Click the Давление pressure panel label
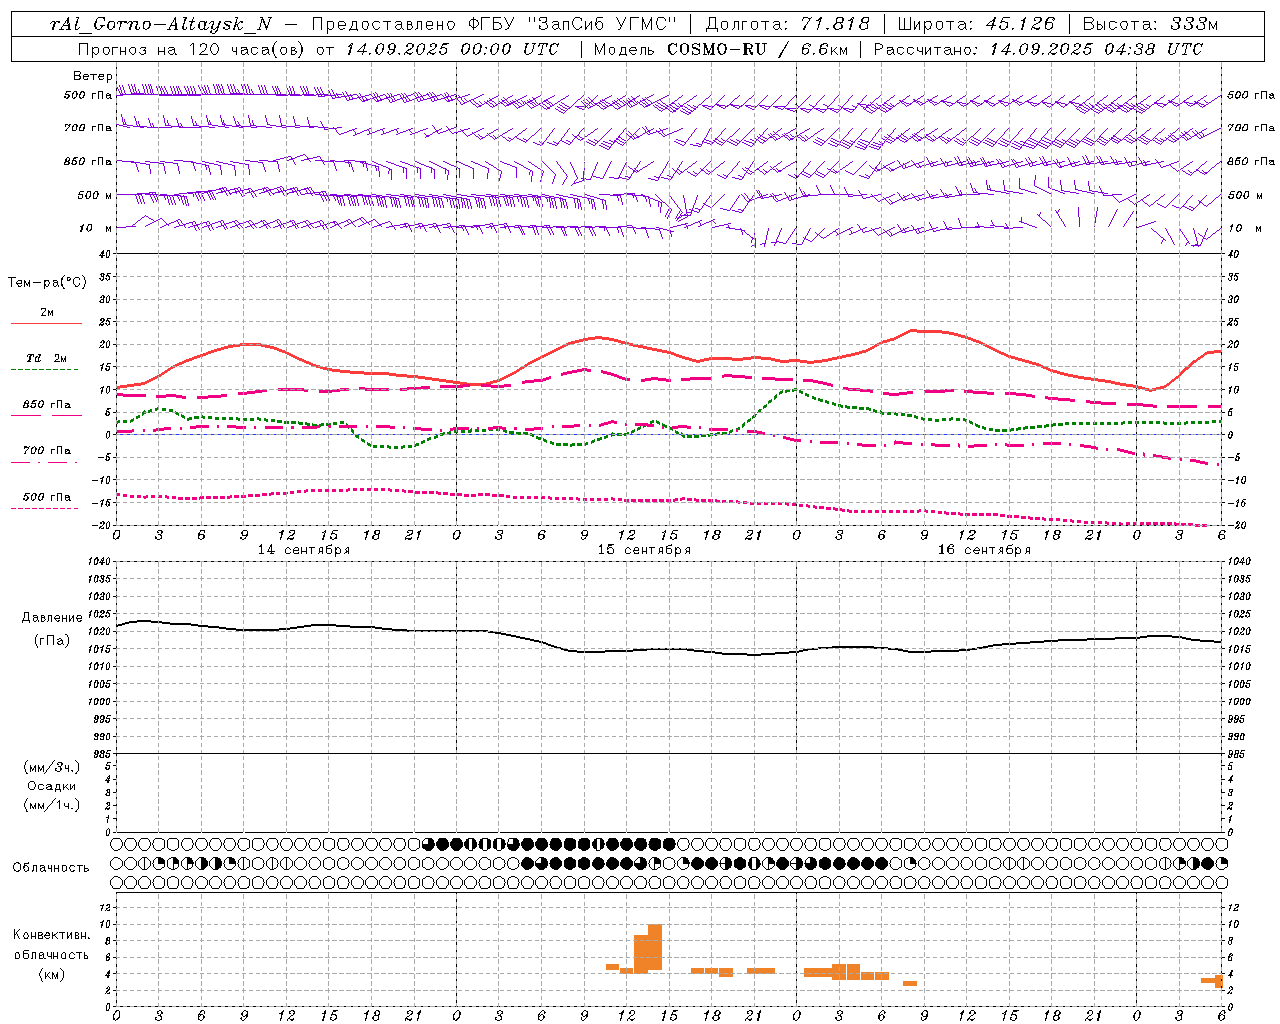 pyautogui.click(x=52, y=618)
